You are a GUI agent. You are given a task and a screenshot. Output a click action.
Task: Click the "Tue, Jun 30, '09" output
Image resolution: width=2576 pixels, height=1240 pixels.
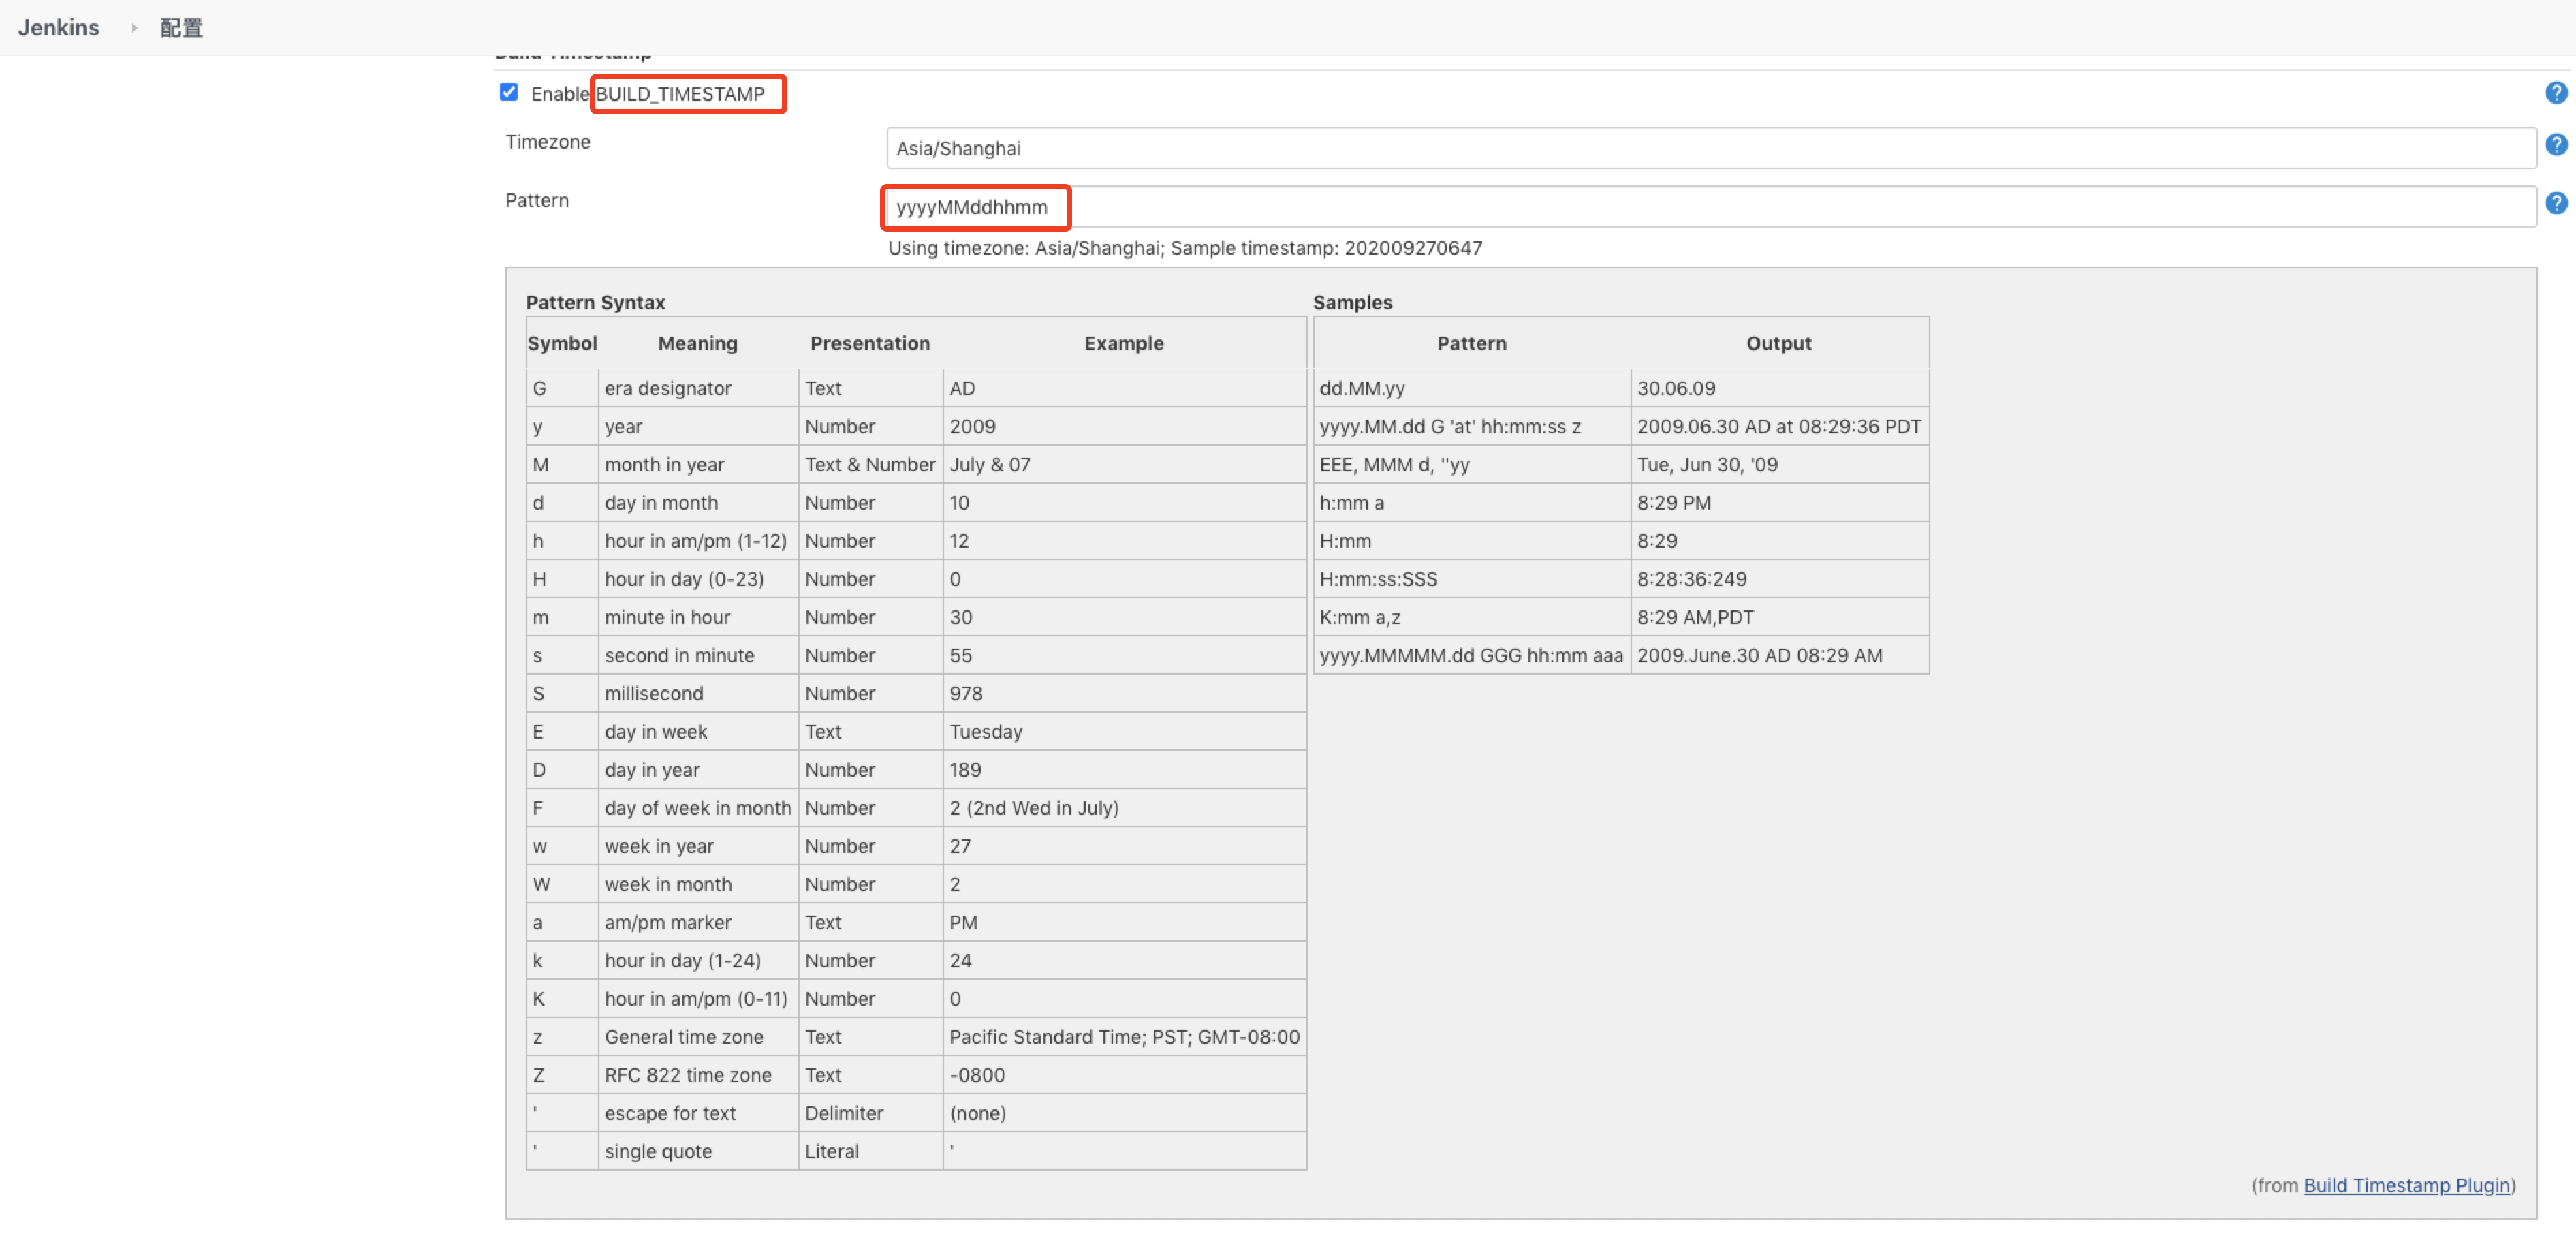tap(1780, 465)
